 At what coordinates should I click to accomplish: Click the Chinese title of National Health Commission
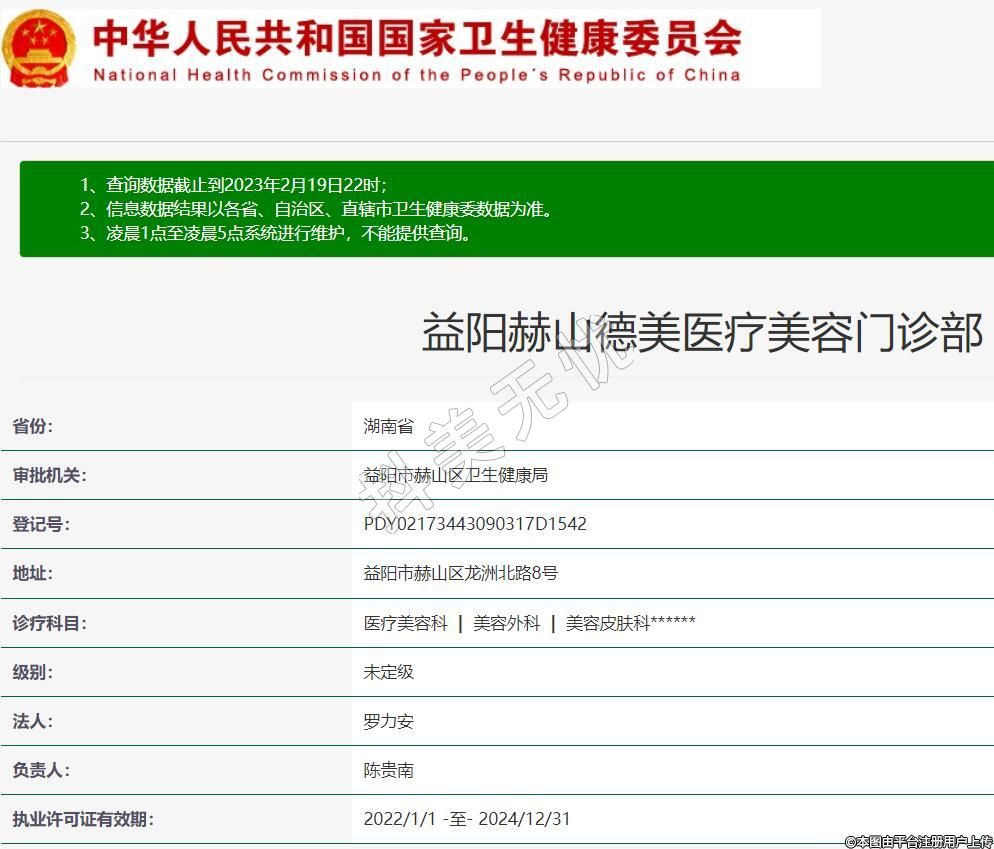pyautogui.click(x=417, y=38)
